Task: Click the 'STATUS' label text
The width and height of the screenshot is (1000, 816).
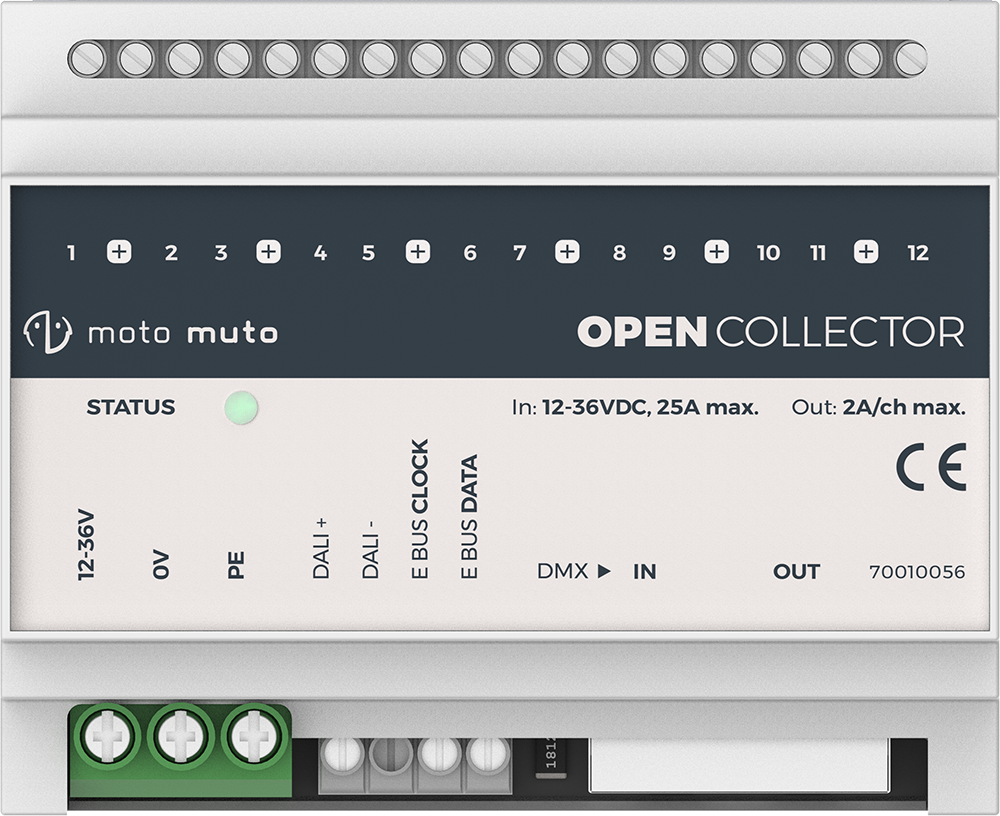Action: pyautogui.click(x=131, y=407)
